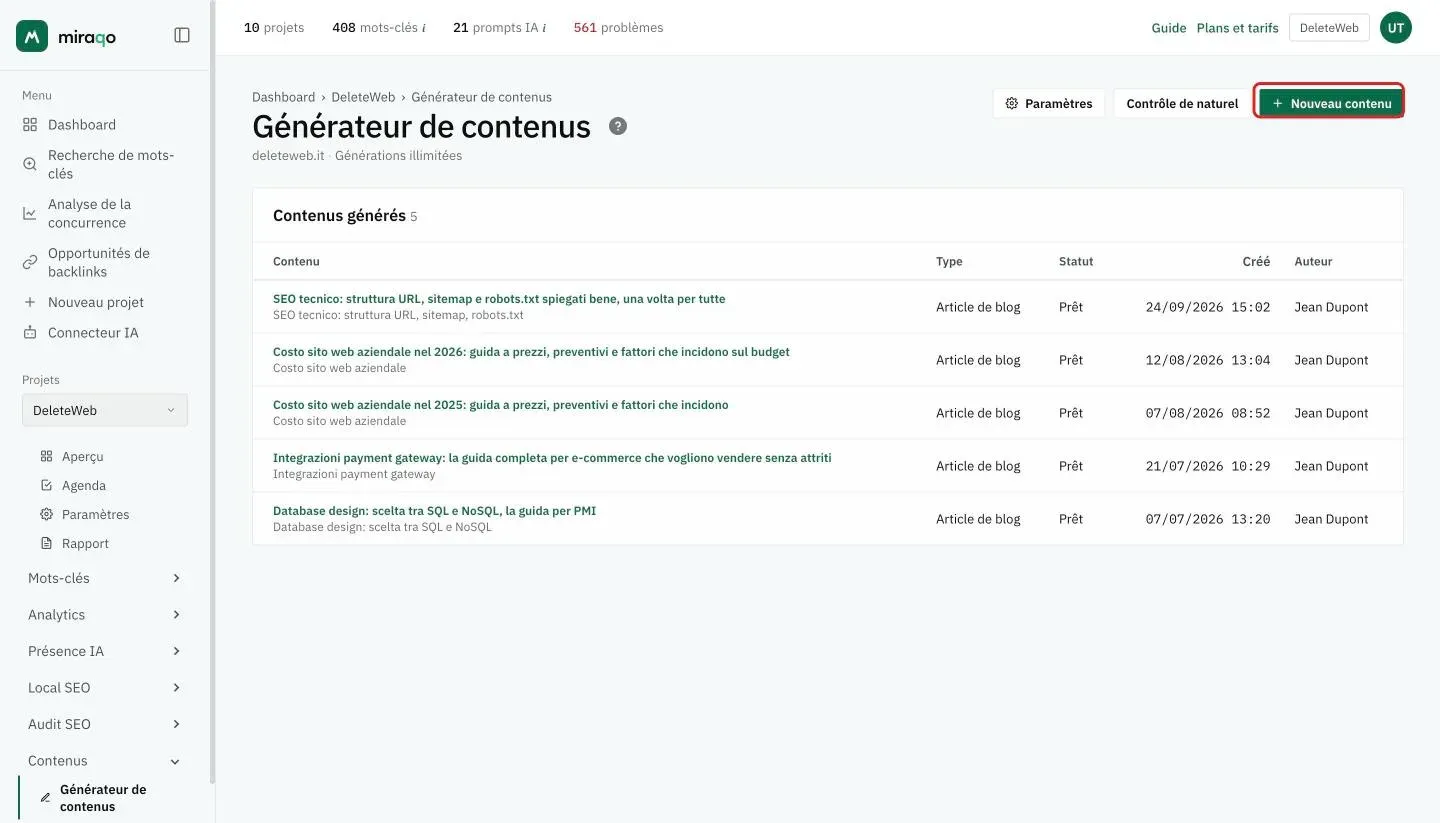Collapse the Contenus section

(105, 761)
